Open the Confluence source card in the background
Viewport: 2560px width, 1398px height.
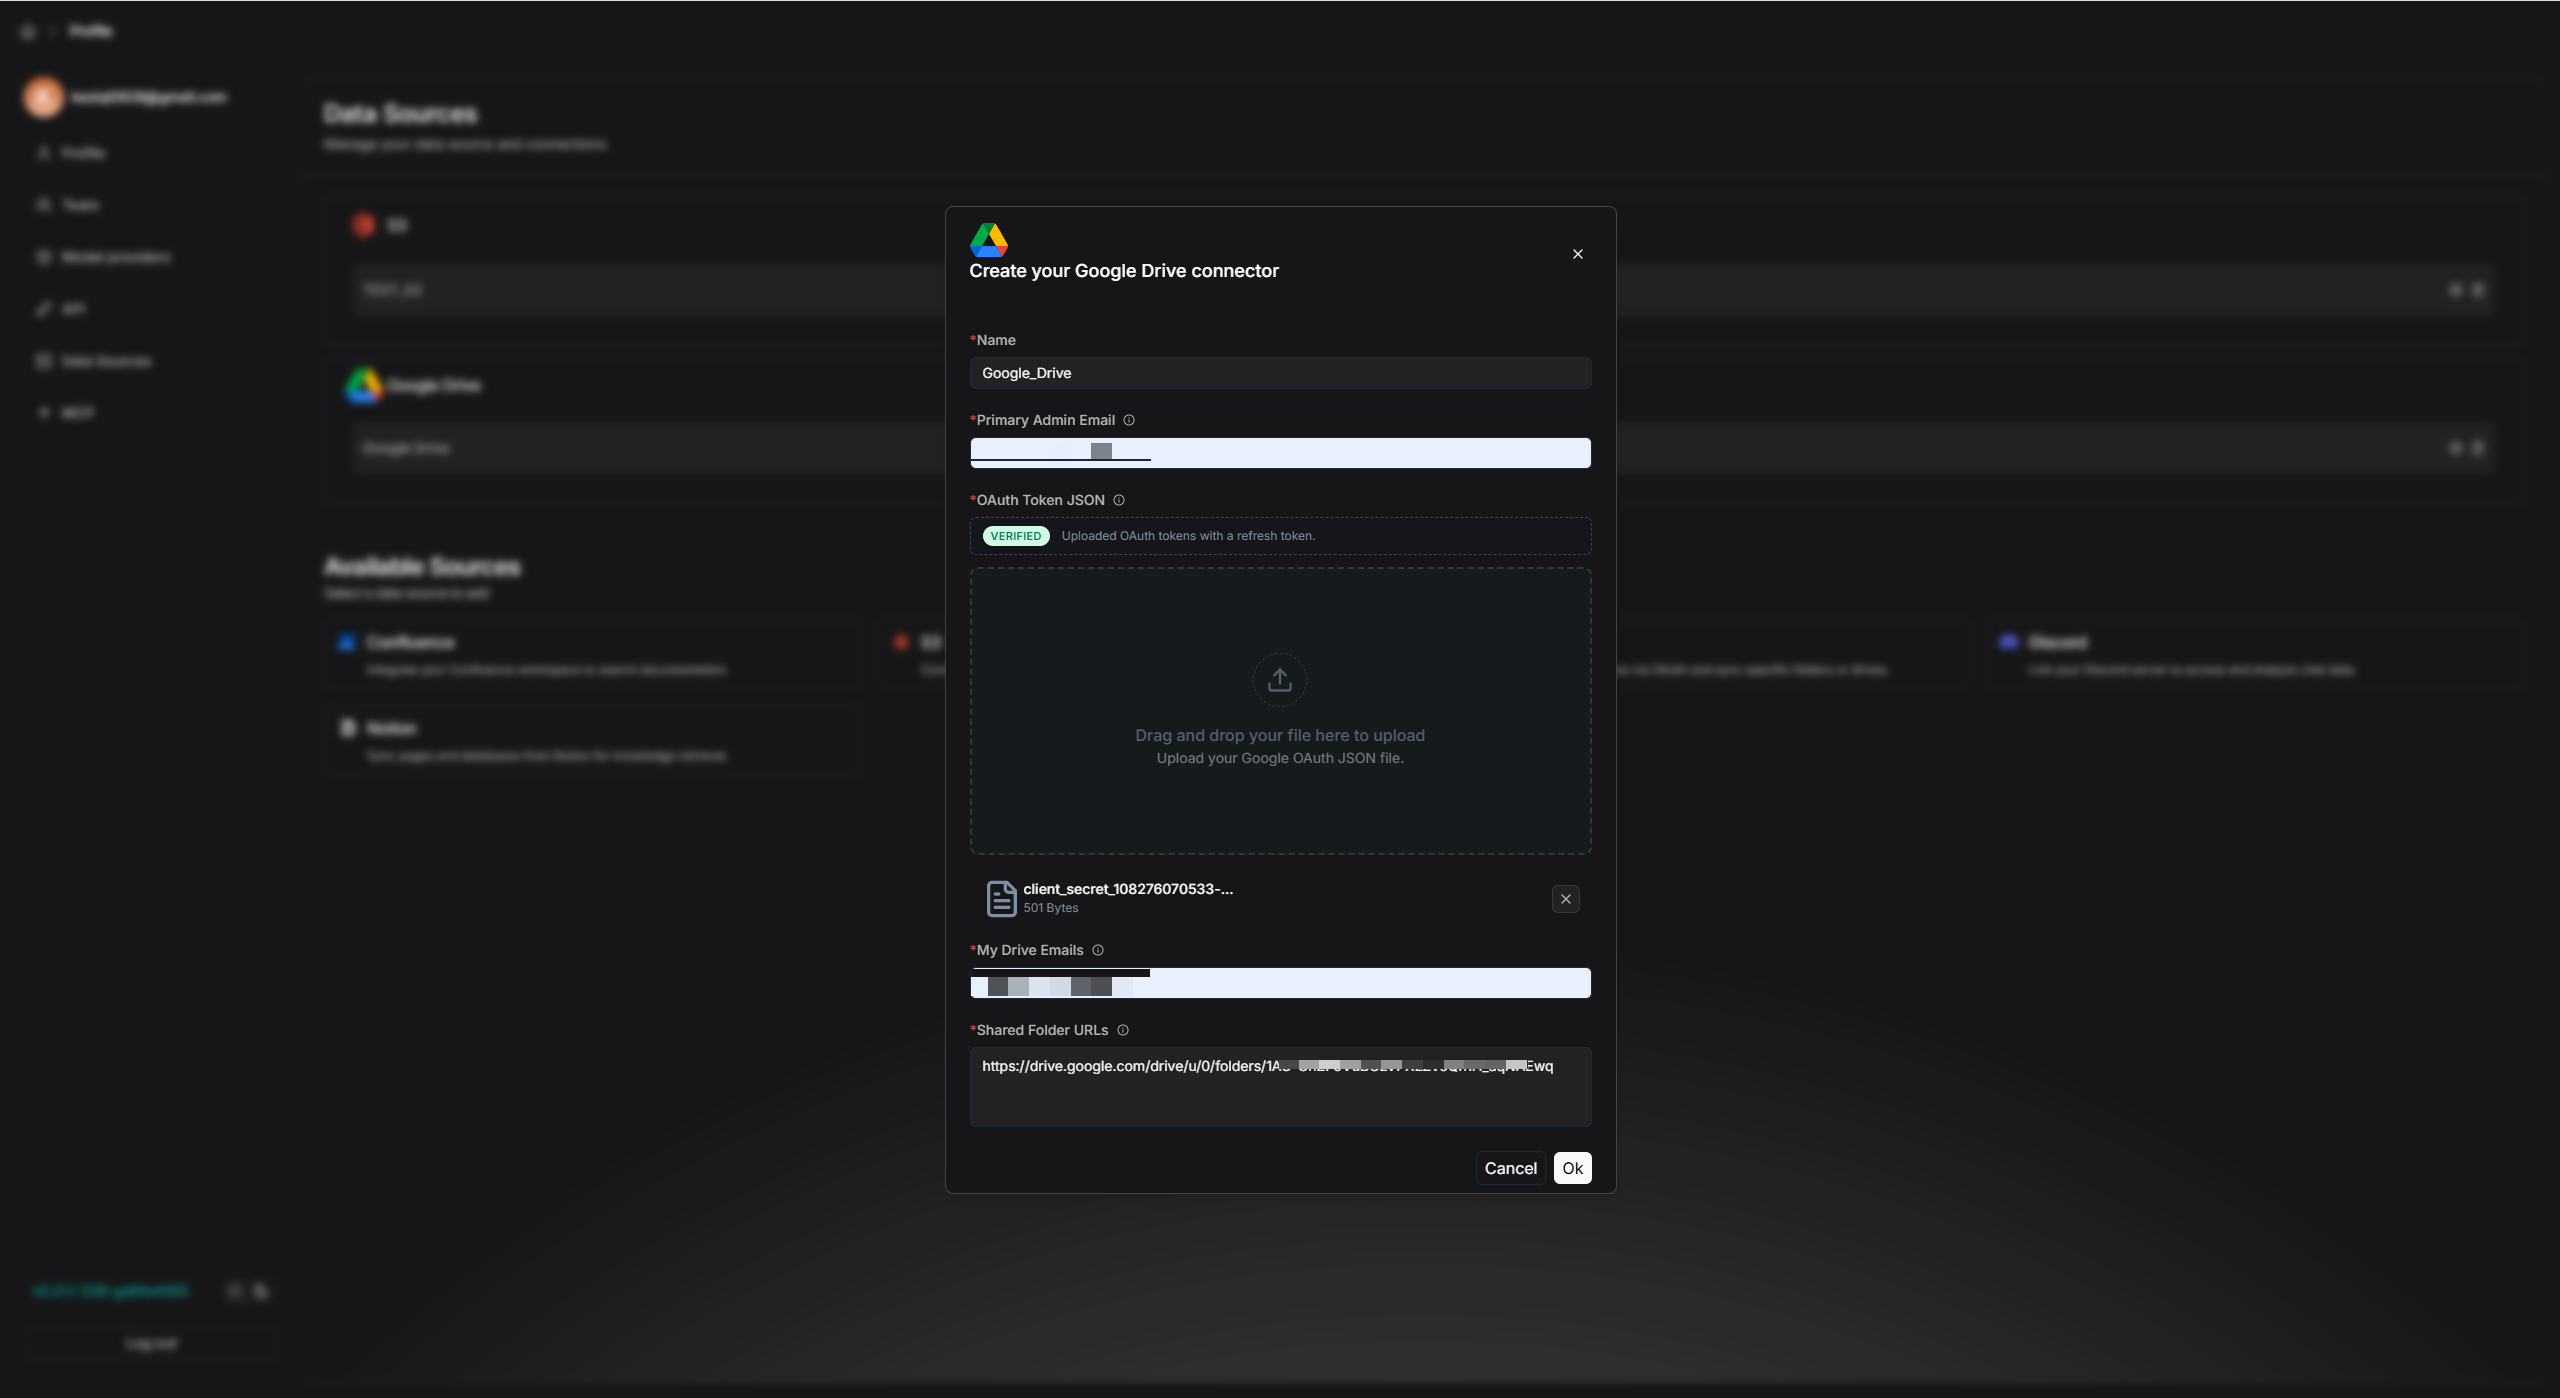pyautogui.click(x=592, y=655)
